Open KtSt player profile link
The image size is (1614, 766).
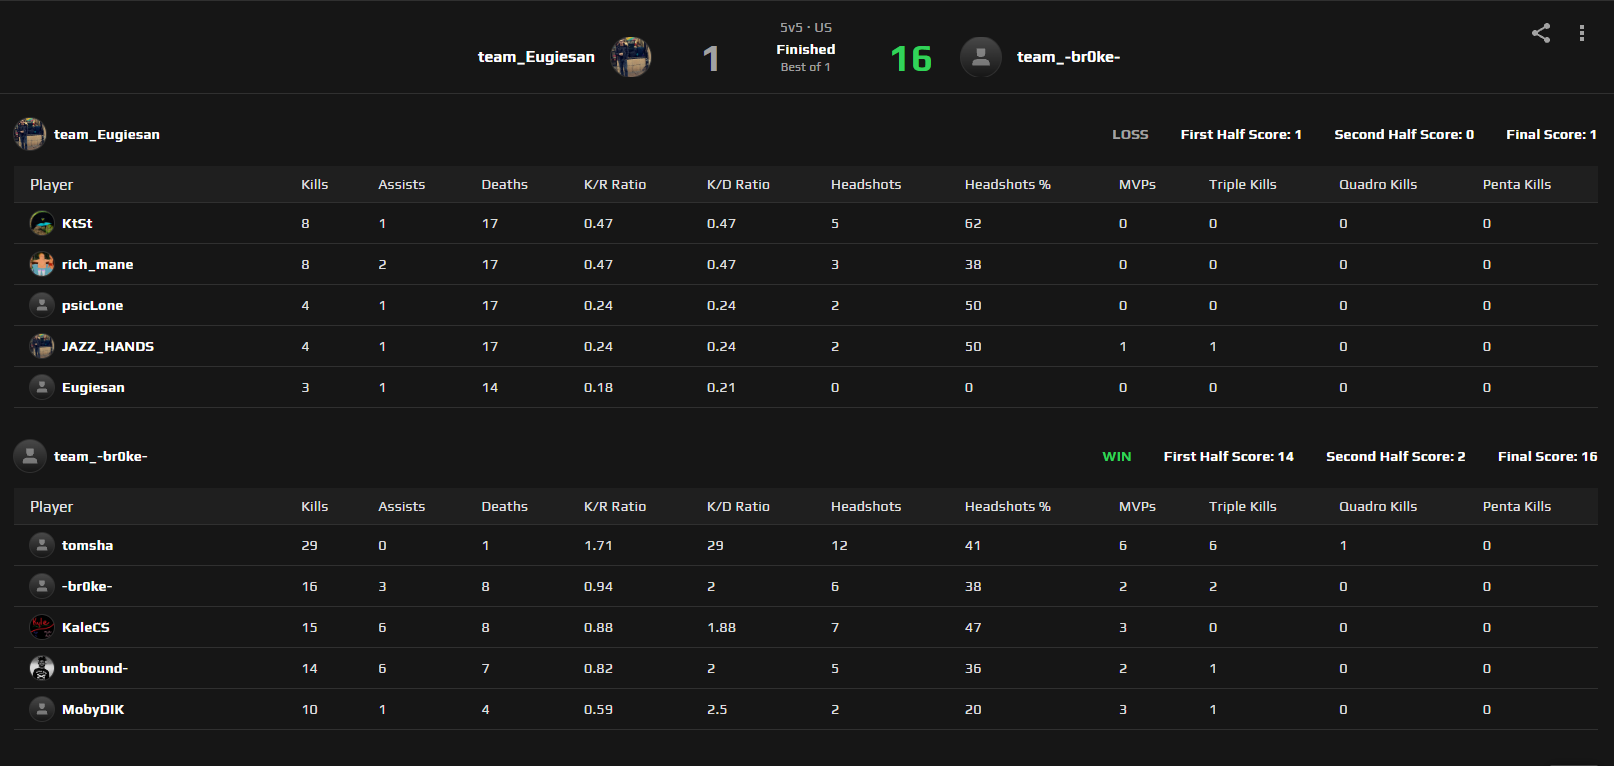tap(77, 223)
